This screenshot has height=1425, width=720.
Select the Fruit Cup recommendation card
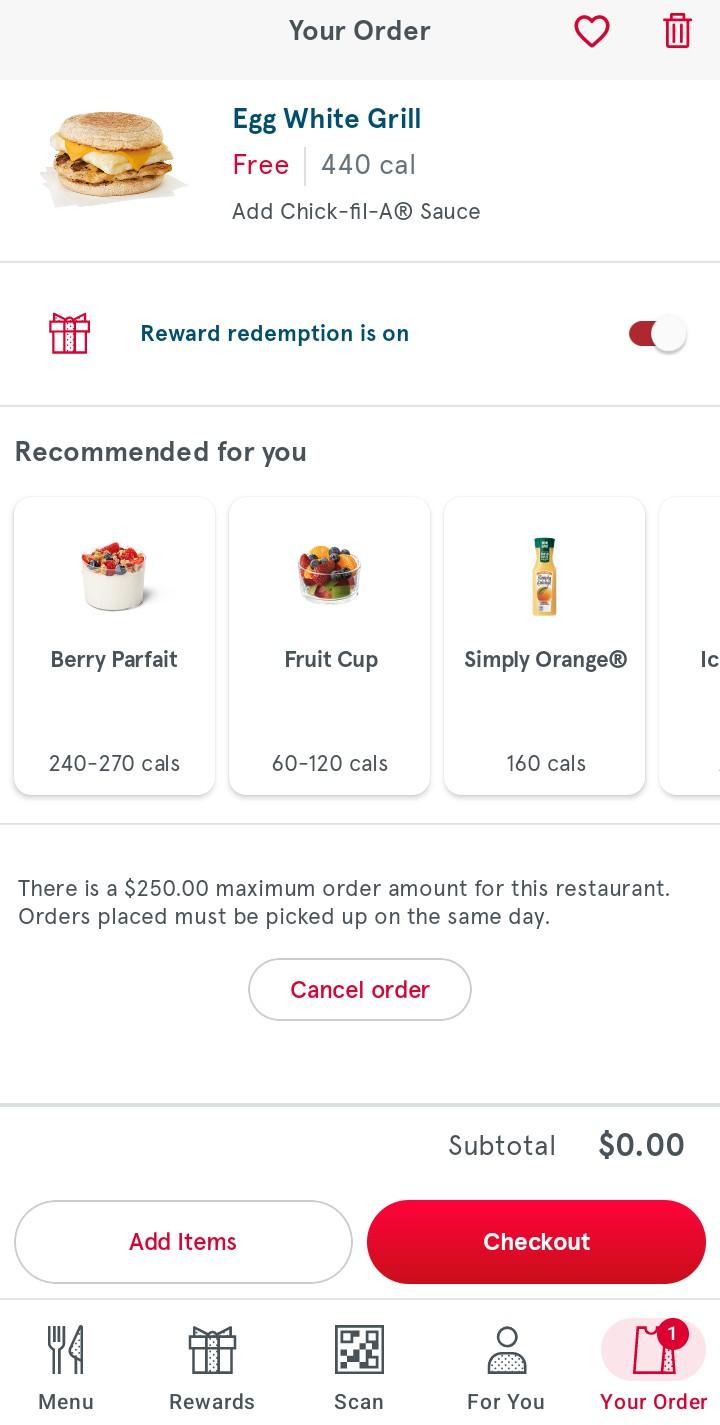pos(330,646)
